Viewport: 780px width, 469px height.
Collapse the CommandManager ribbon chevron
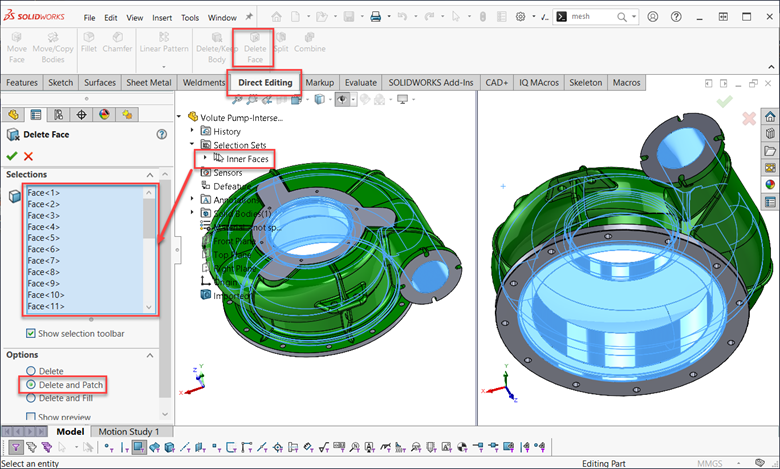pos(771,67)
